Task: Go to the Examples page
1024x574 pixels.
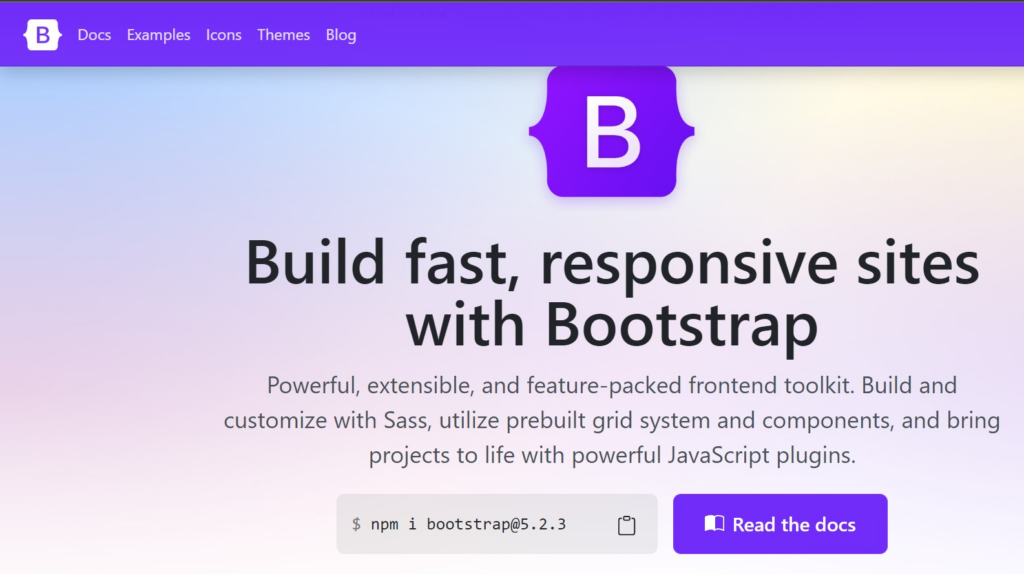Action: pos(159,35)
